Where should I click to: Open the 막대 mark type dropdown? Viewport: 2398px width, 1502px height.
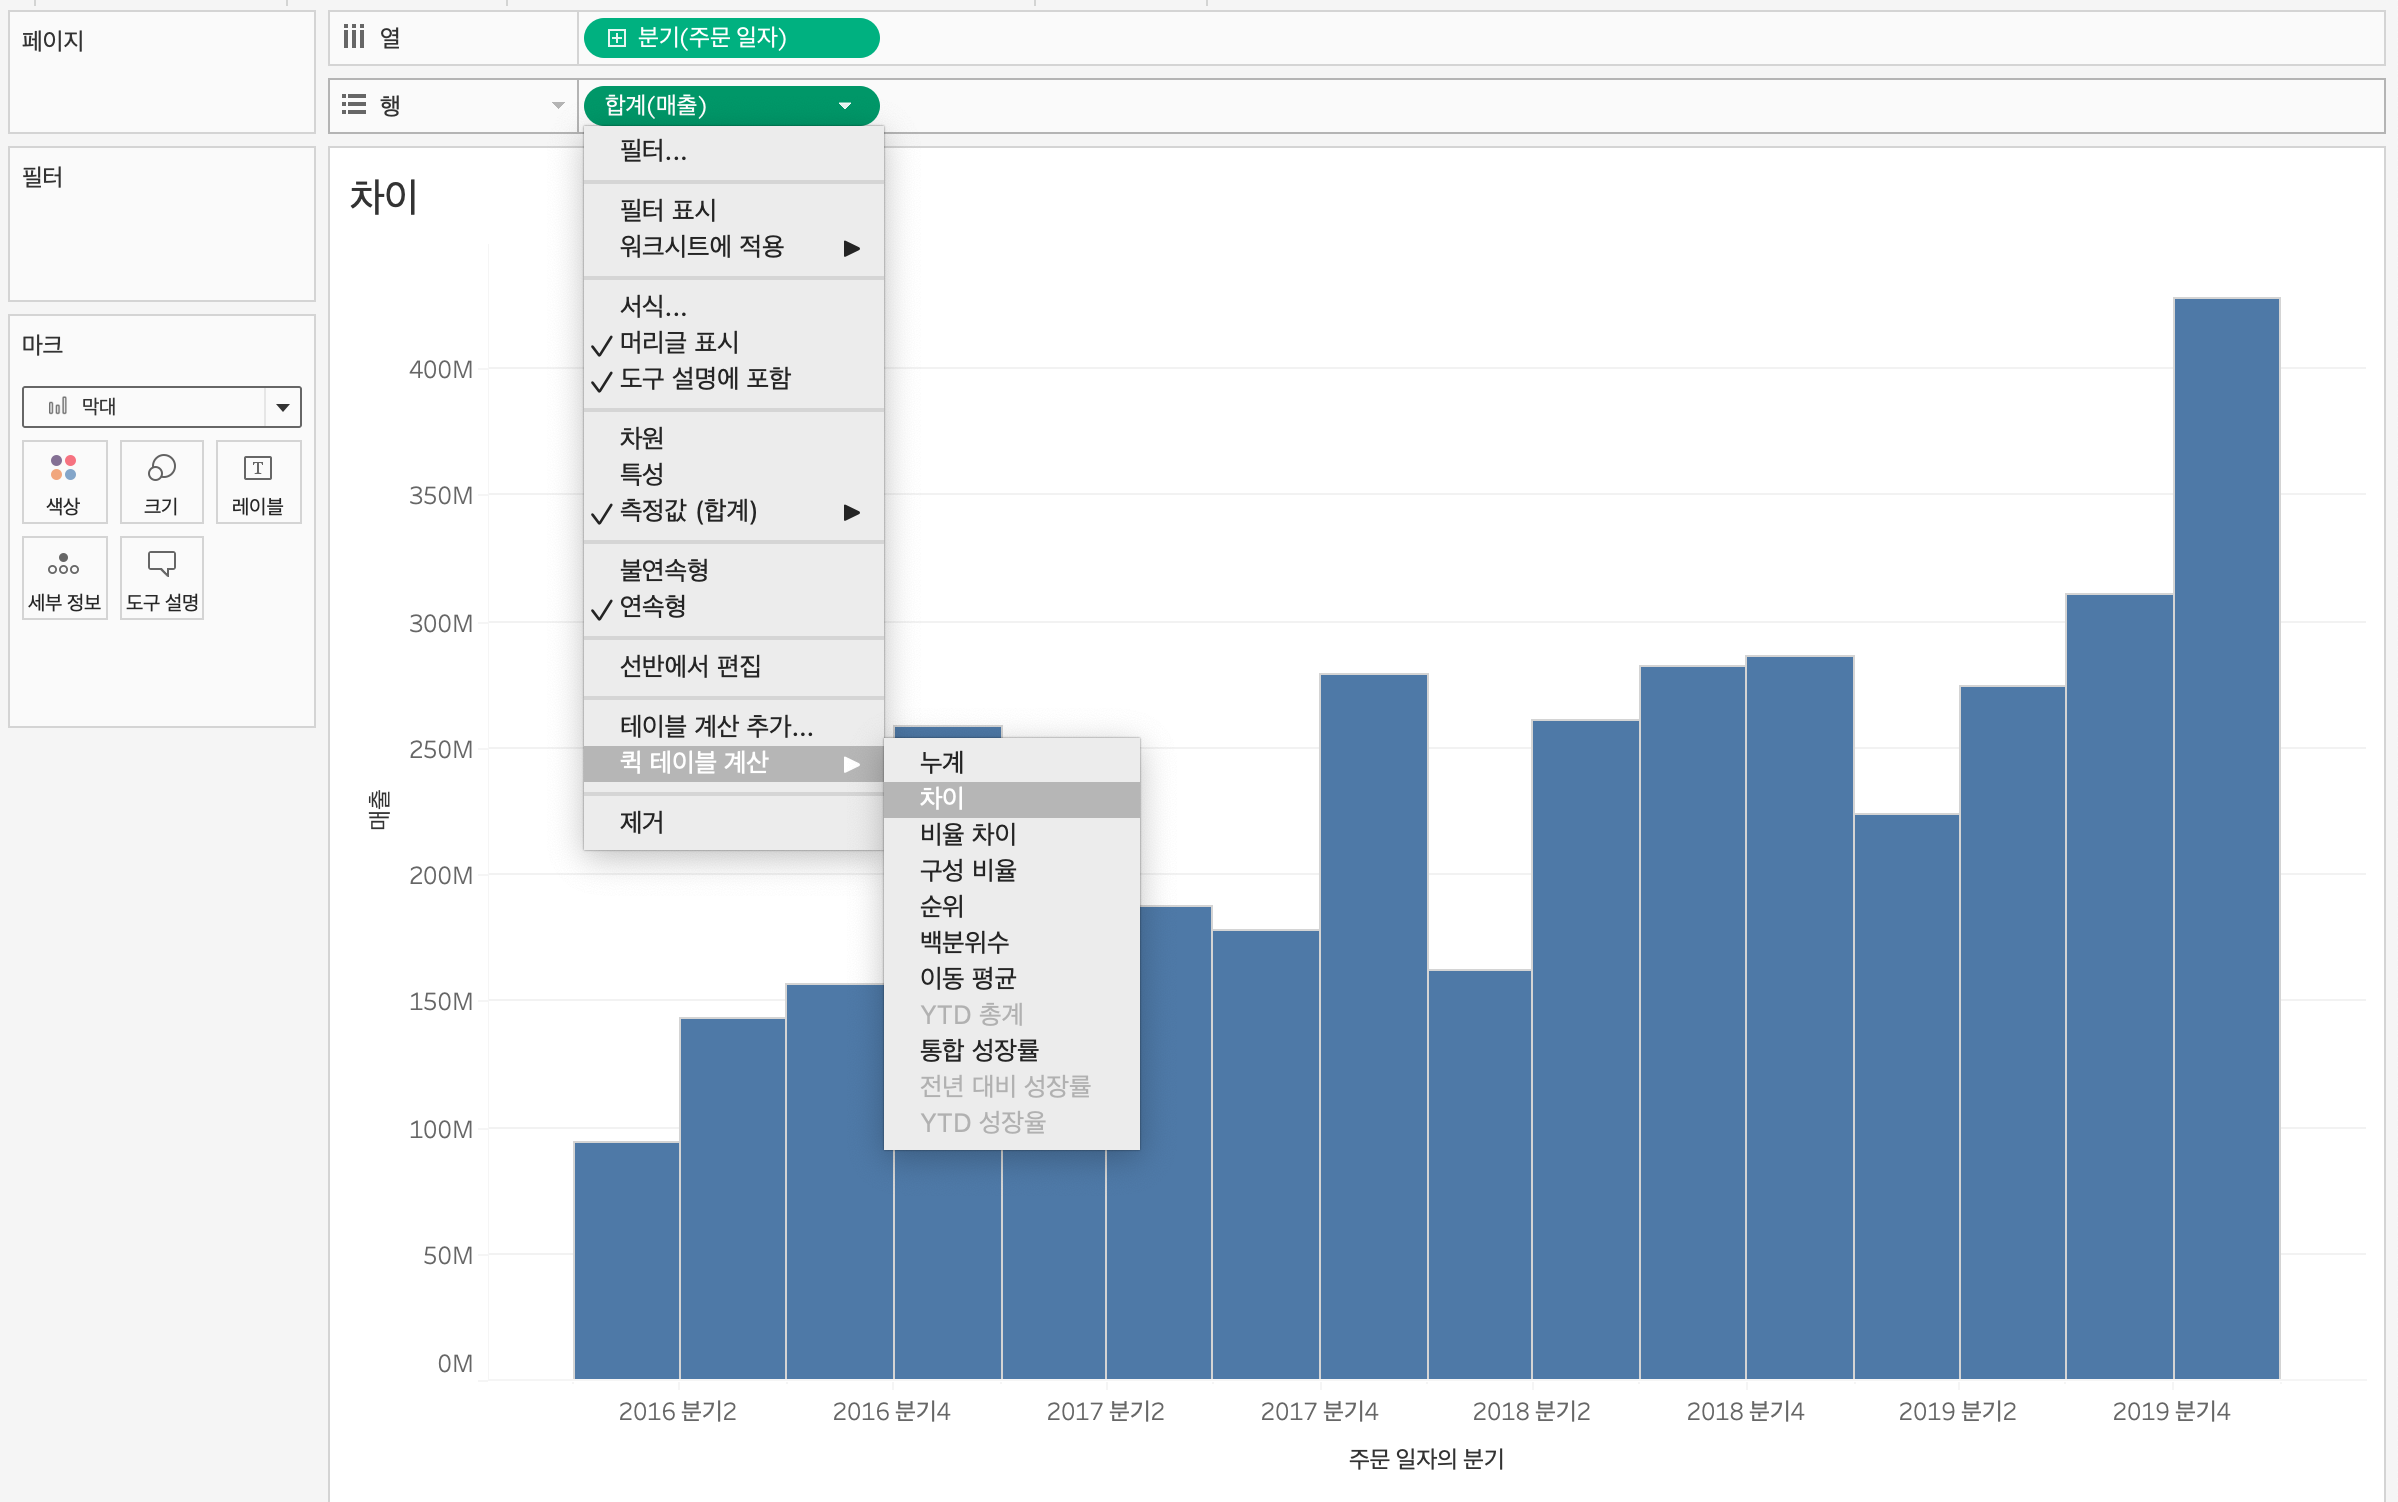click(282, 407)
